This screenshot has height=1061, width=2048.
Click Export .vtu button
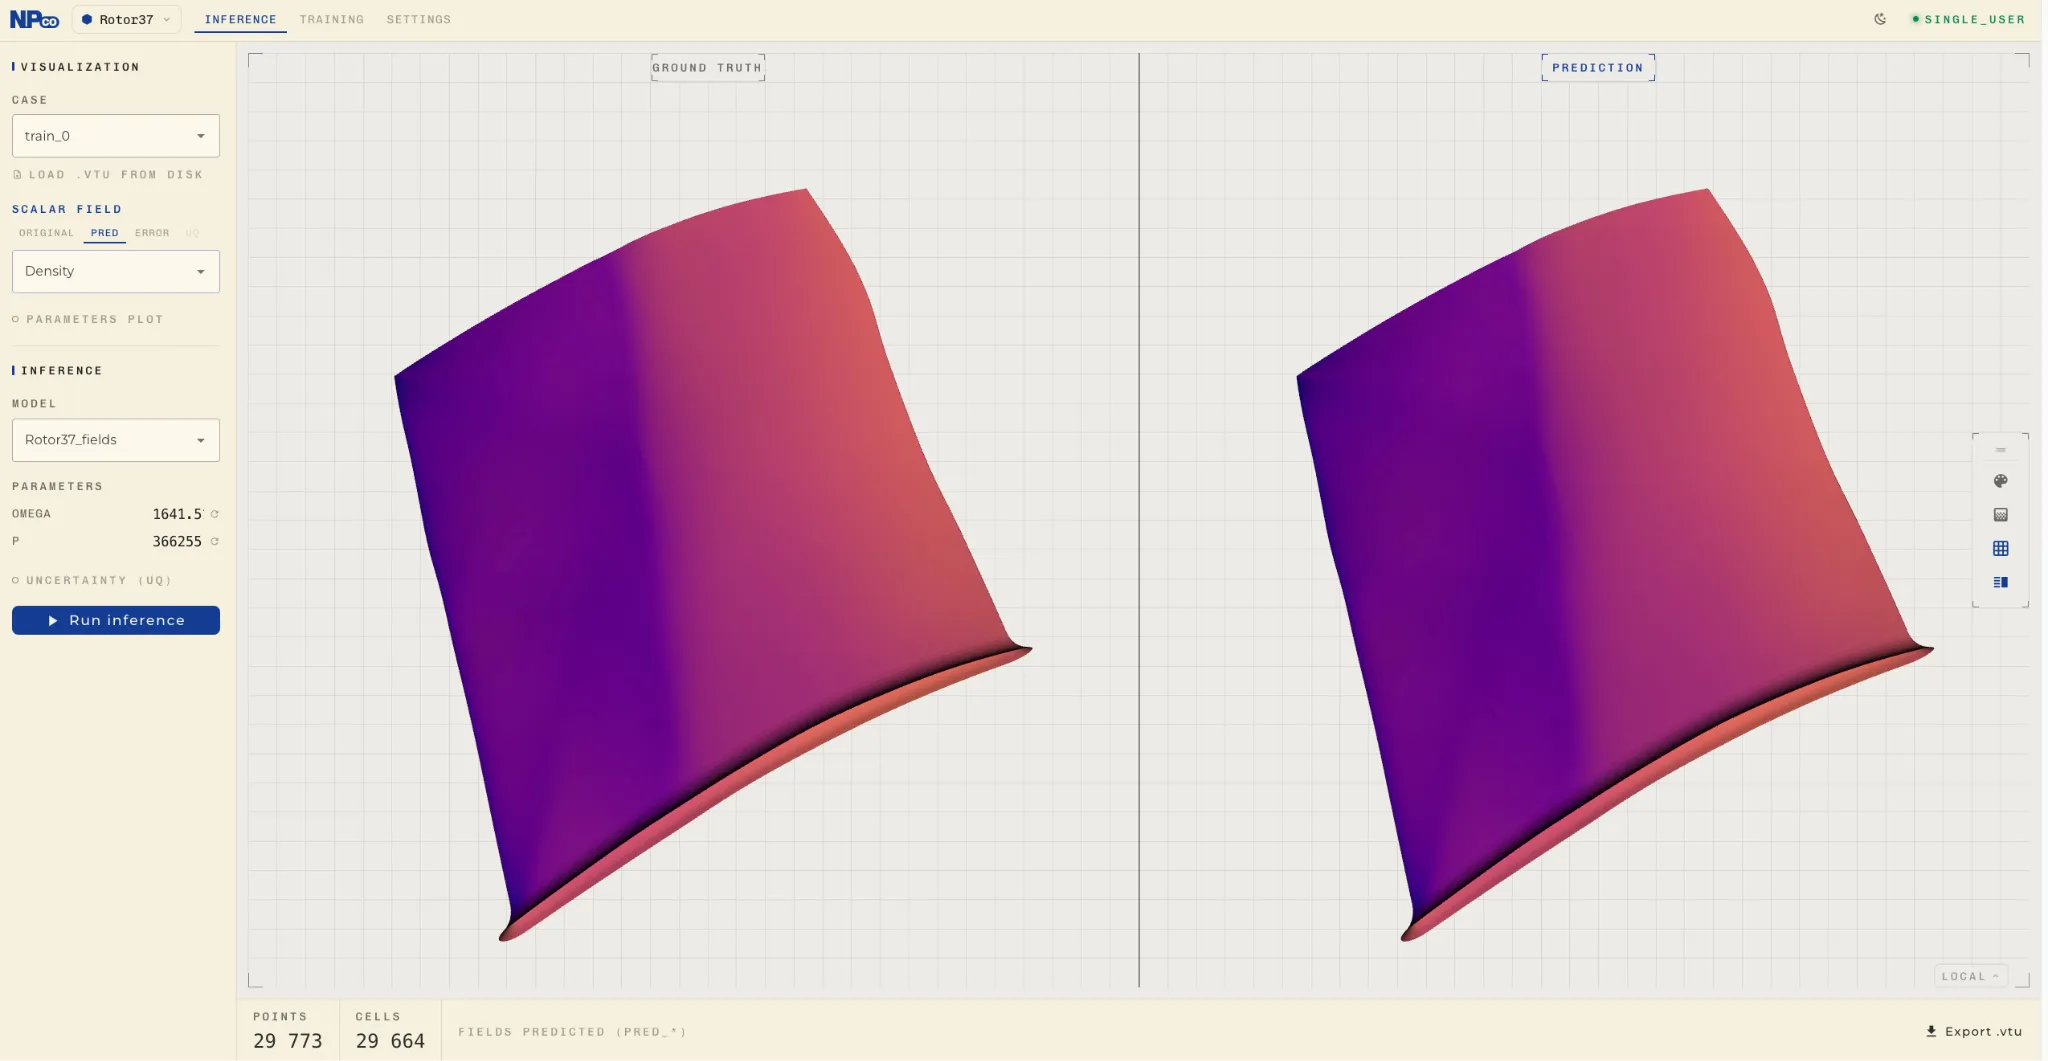tap(1974, 1031)
